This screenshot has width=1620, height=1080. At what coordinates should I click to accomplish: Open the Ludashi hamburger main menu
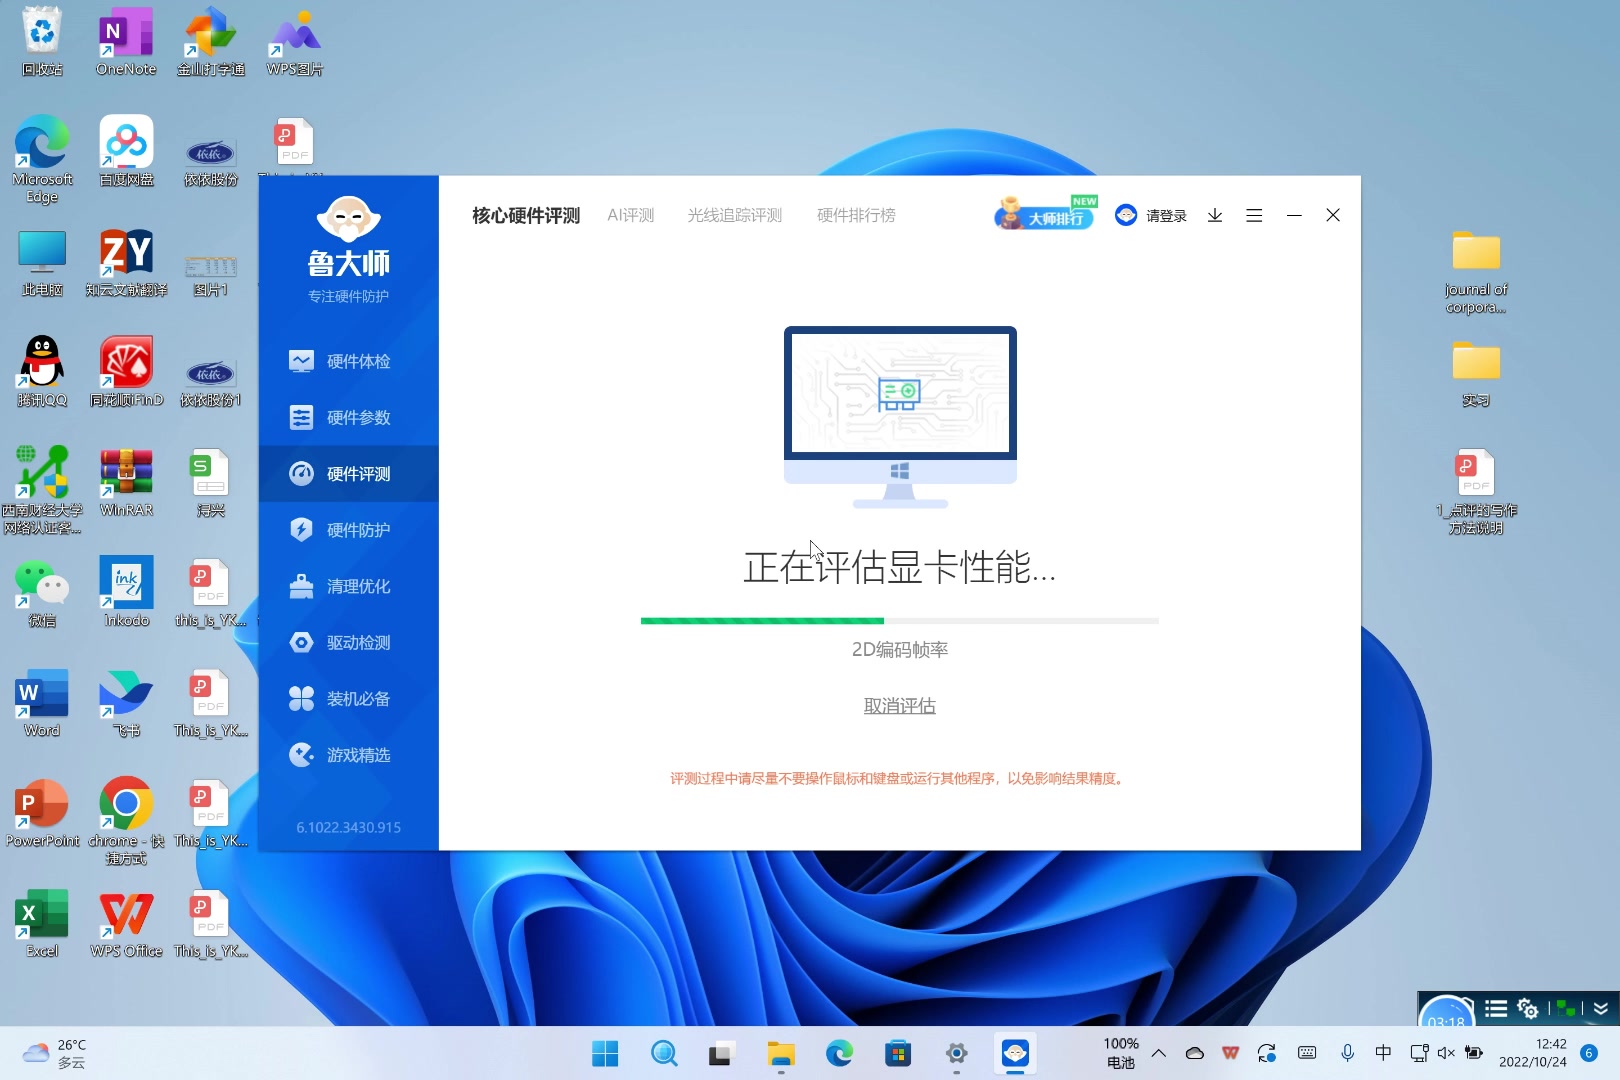tap(1254, 215)
